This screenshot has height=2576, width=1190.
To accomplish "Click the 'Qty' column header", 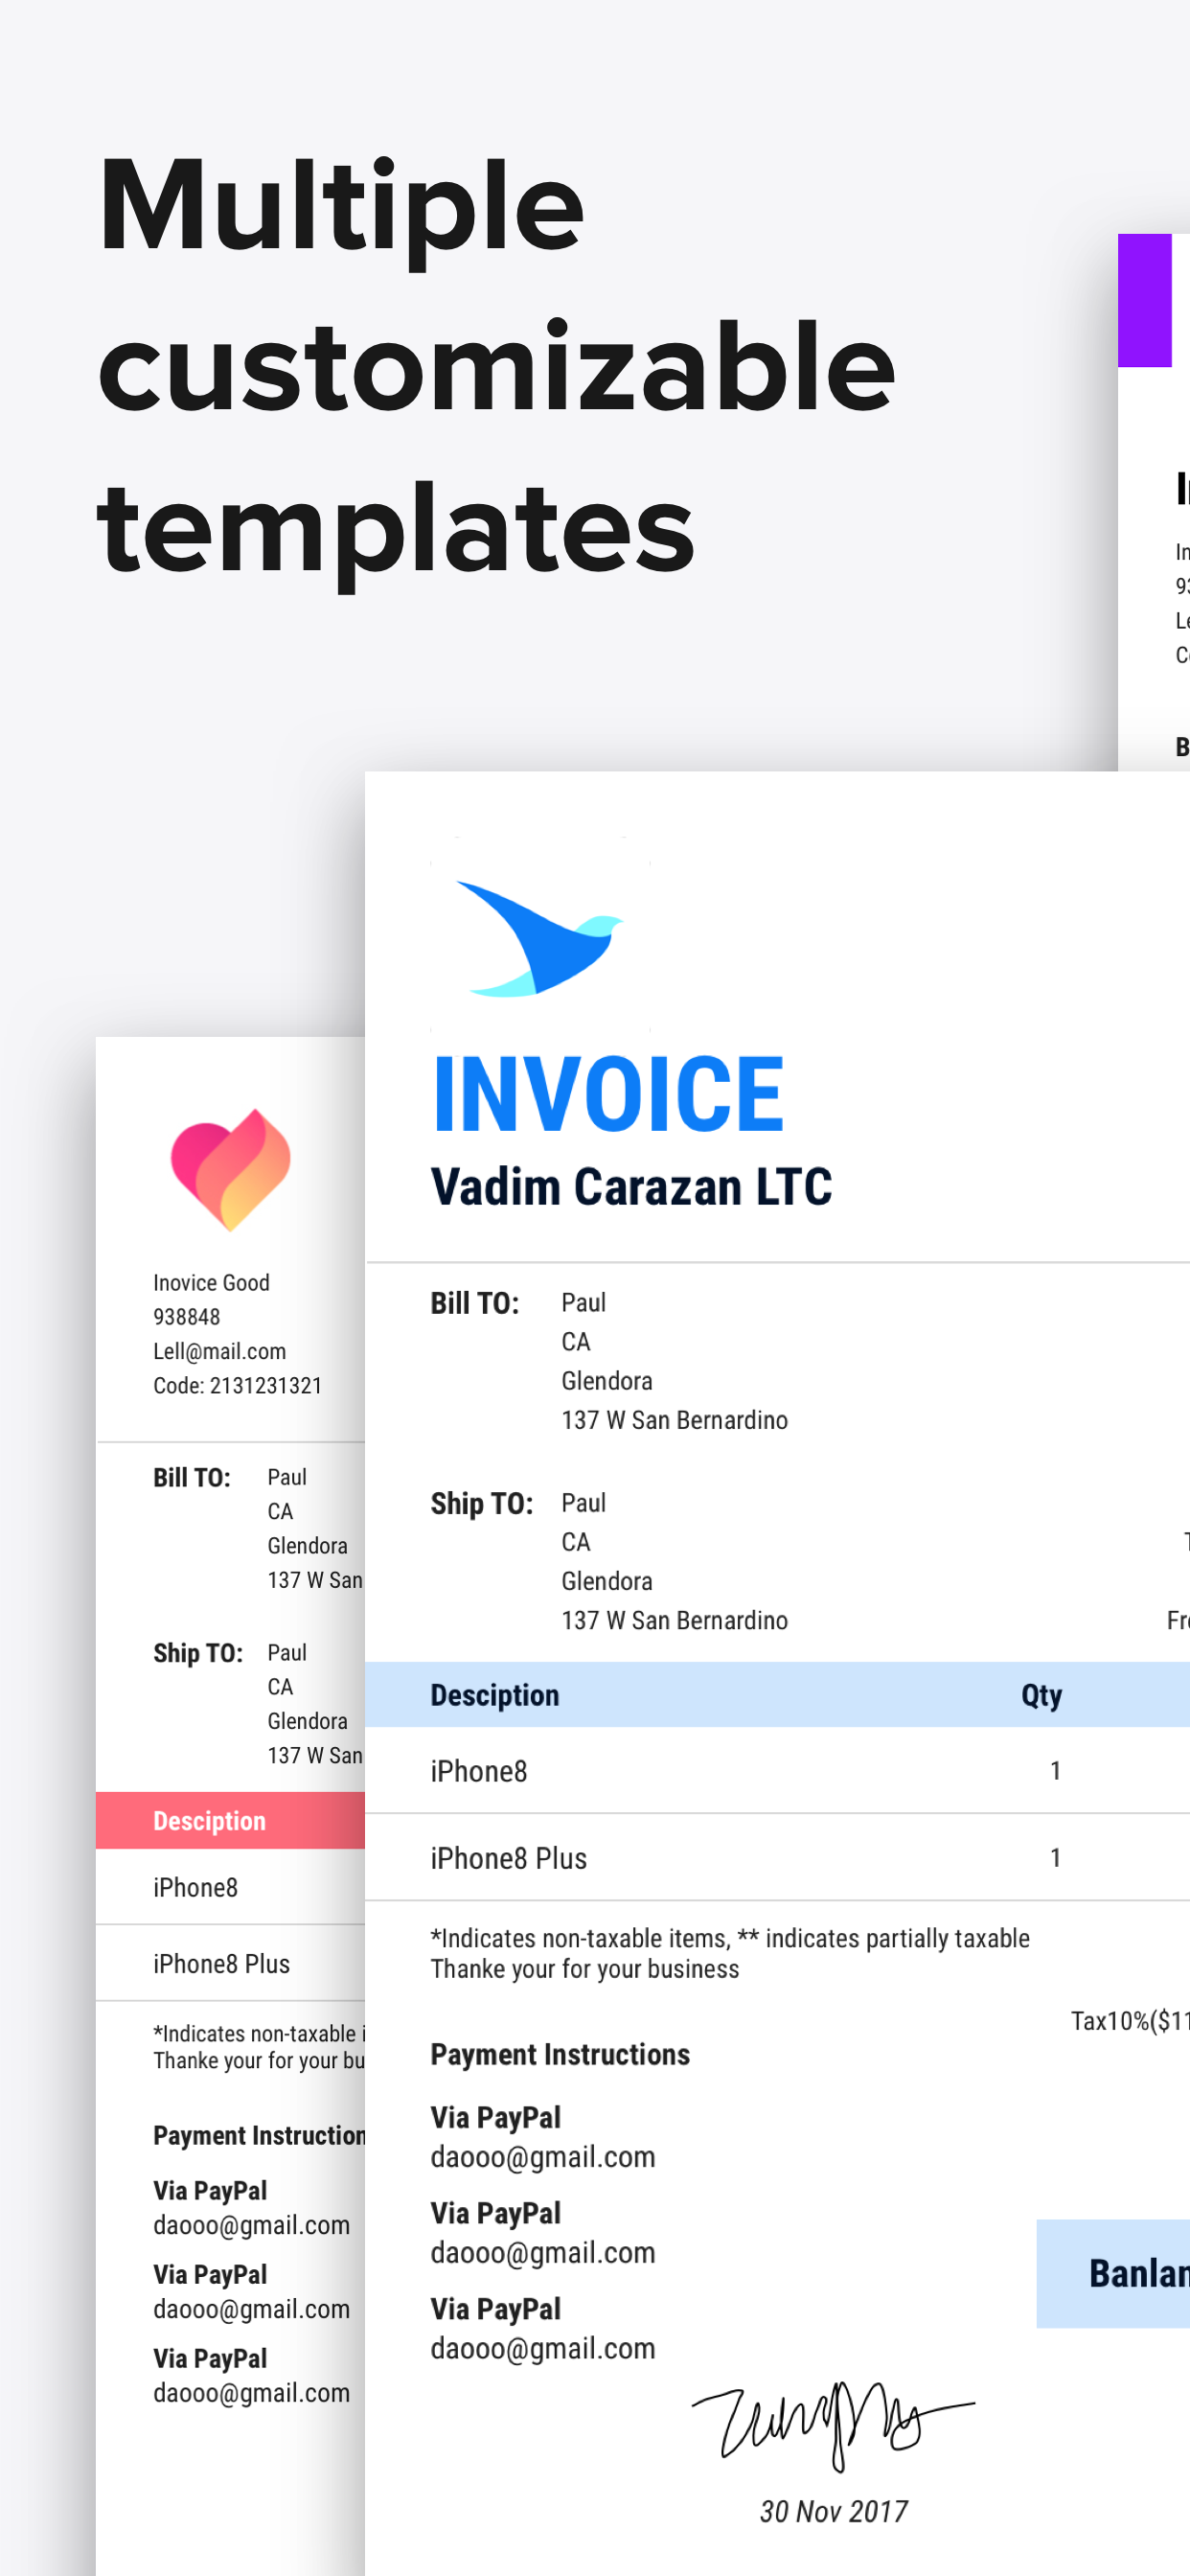I will [1041, 1695].
